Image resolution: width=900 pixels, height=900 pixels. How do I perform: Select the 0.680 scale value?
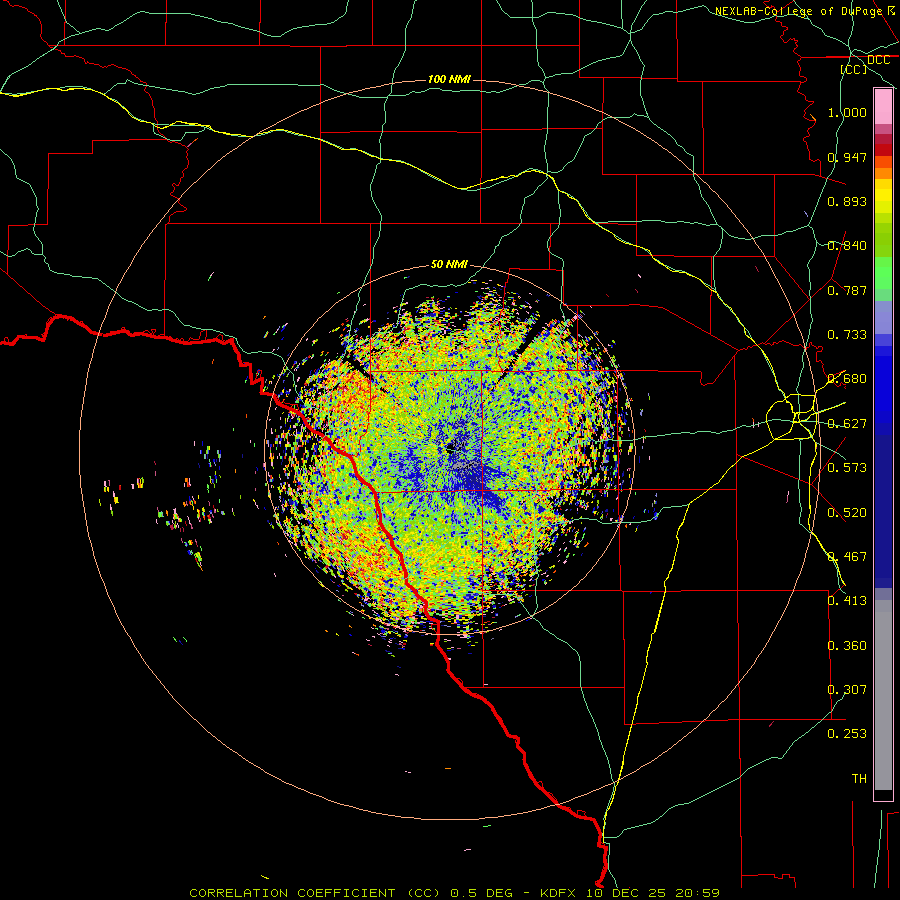click(x=847, y=379)
